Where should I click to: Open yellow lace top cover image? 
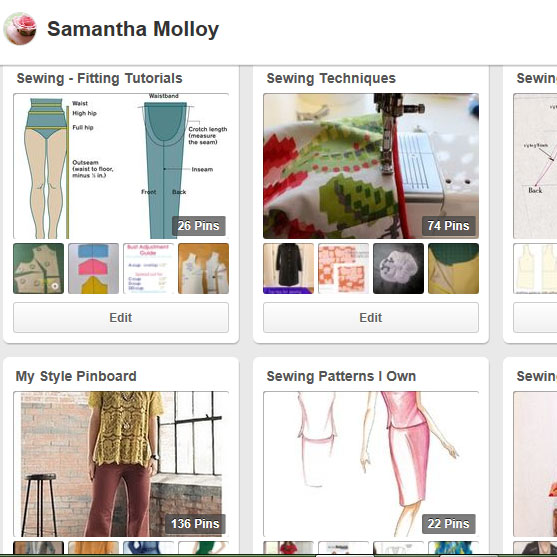(121, 464)
